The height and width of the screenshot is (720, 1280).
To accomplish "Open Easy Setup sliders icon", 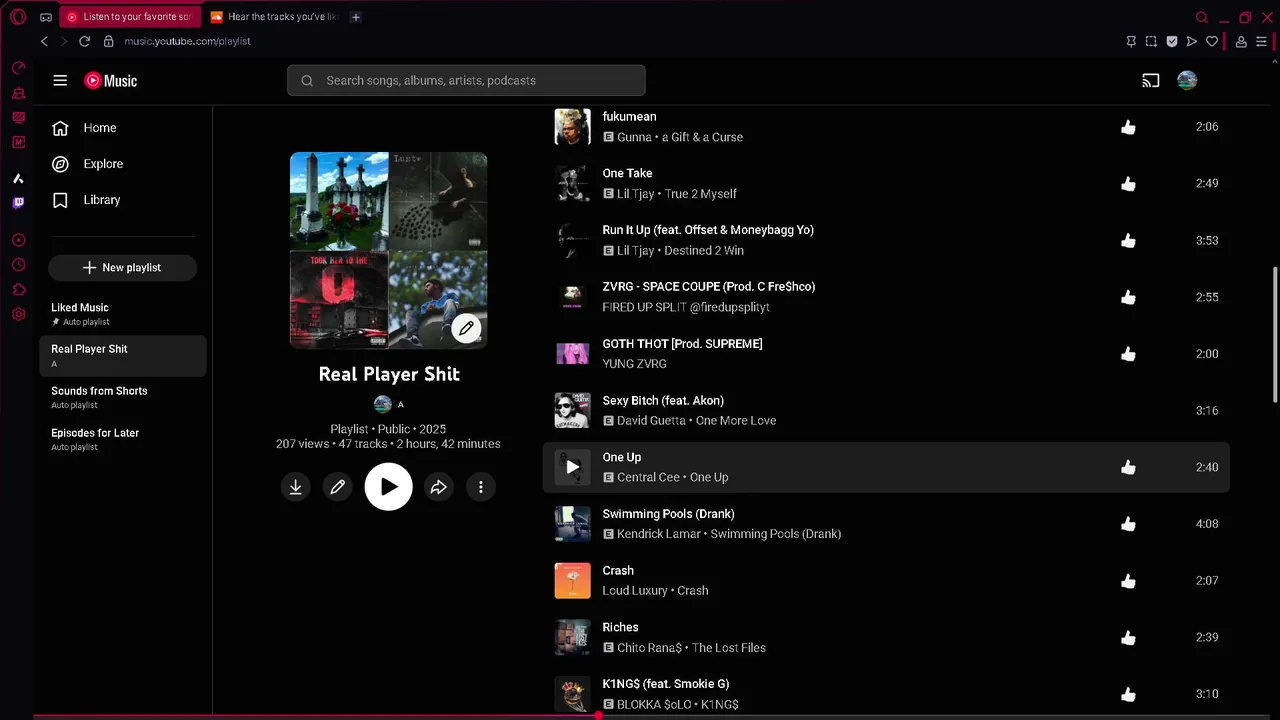I will coord(1261,41).
